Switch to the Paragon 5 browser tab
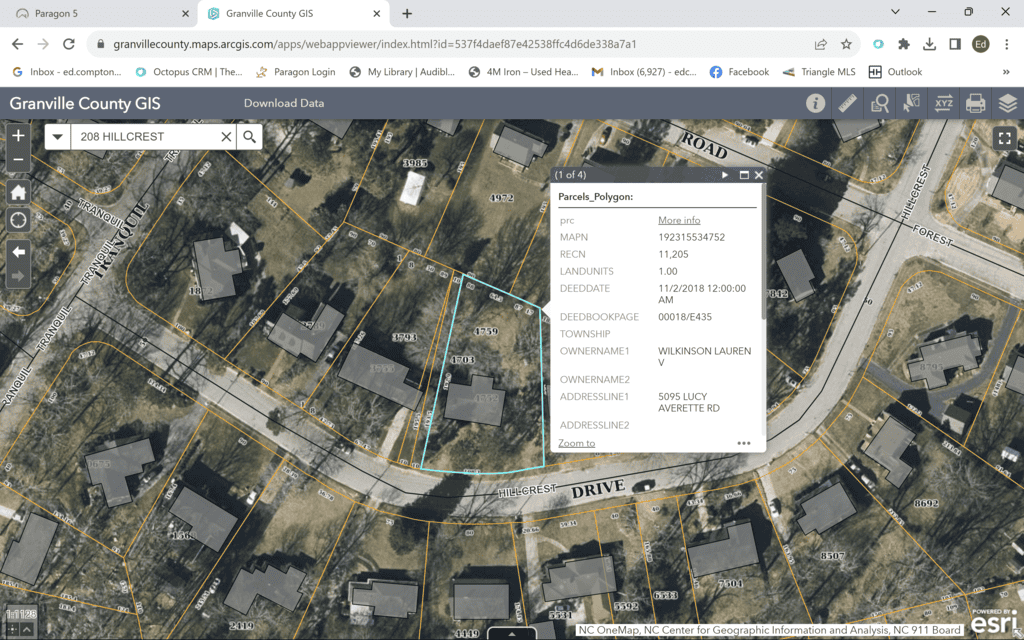Screen dimensions: 1024x640 coord(98,14)
